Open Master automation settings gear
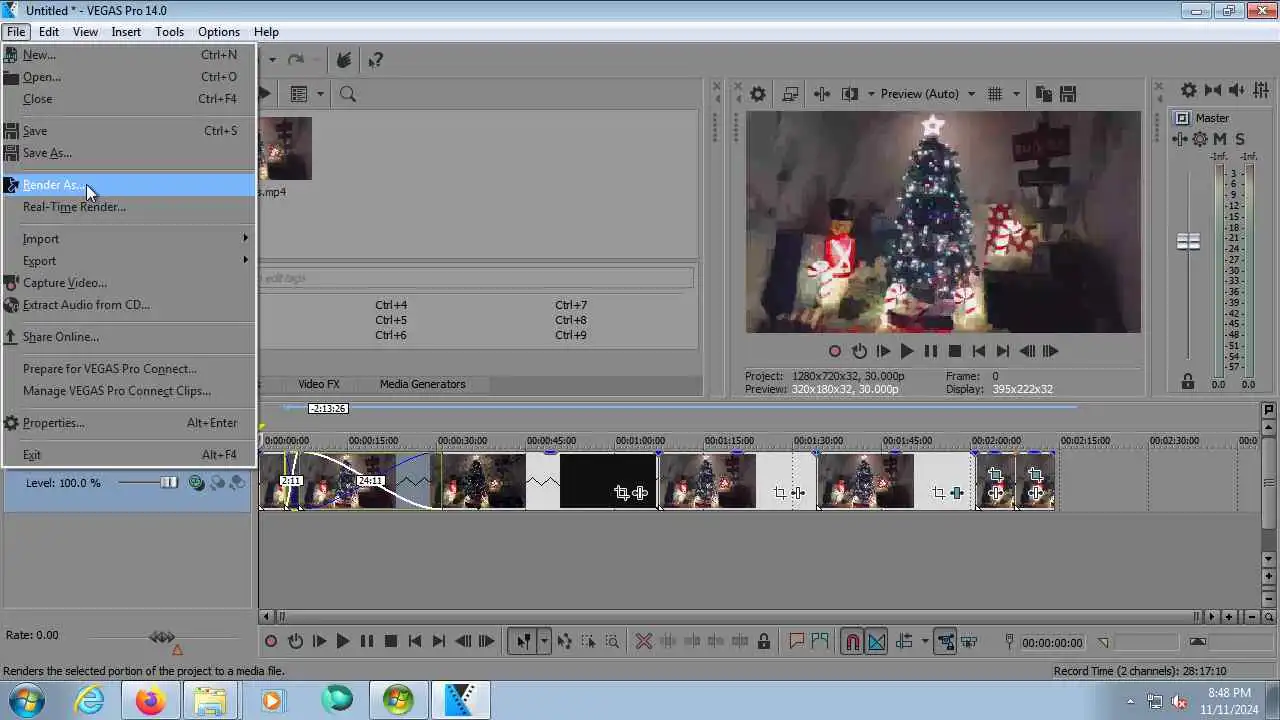This screenshot has width=1280, height=720. (x=1200, y=139)
